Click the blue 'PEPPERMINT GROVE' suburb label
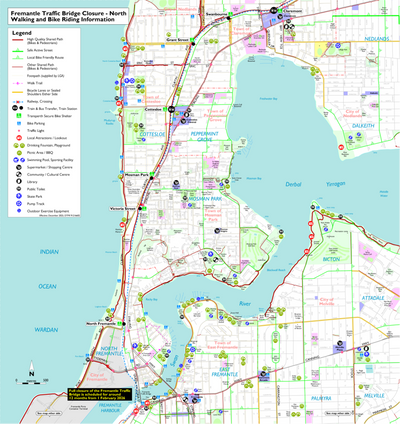400x424 pixels. [x=204, y=136]
